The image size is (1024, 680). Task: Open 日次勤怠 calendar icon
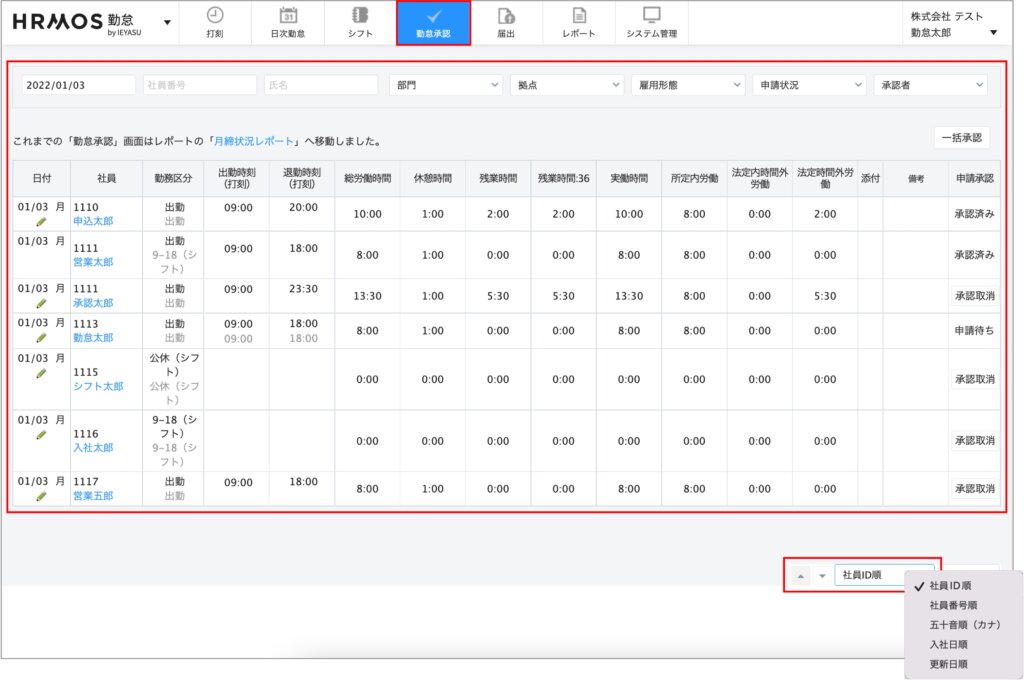(288, 16)
